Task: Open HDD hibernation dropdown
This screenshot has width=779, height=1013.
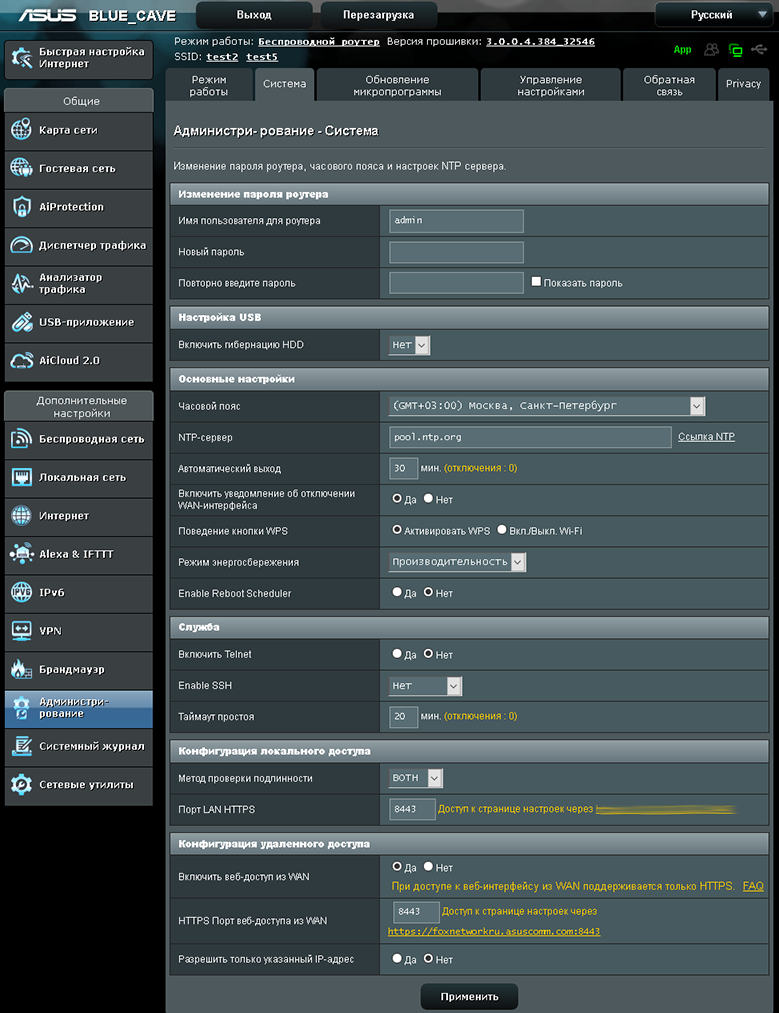Action: [410, 345]
